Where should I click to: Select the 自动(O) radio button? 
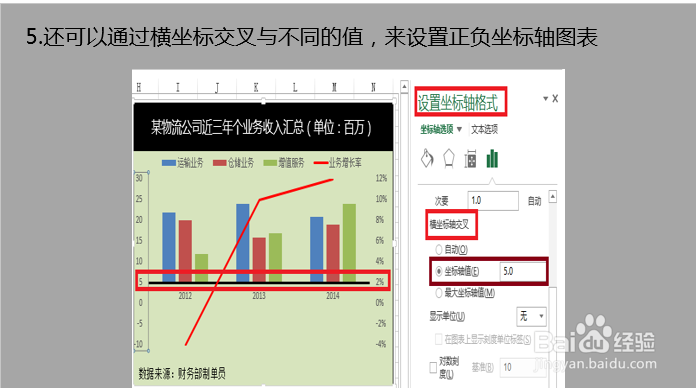pyautogui.click(x=439, y=249)
